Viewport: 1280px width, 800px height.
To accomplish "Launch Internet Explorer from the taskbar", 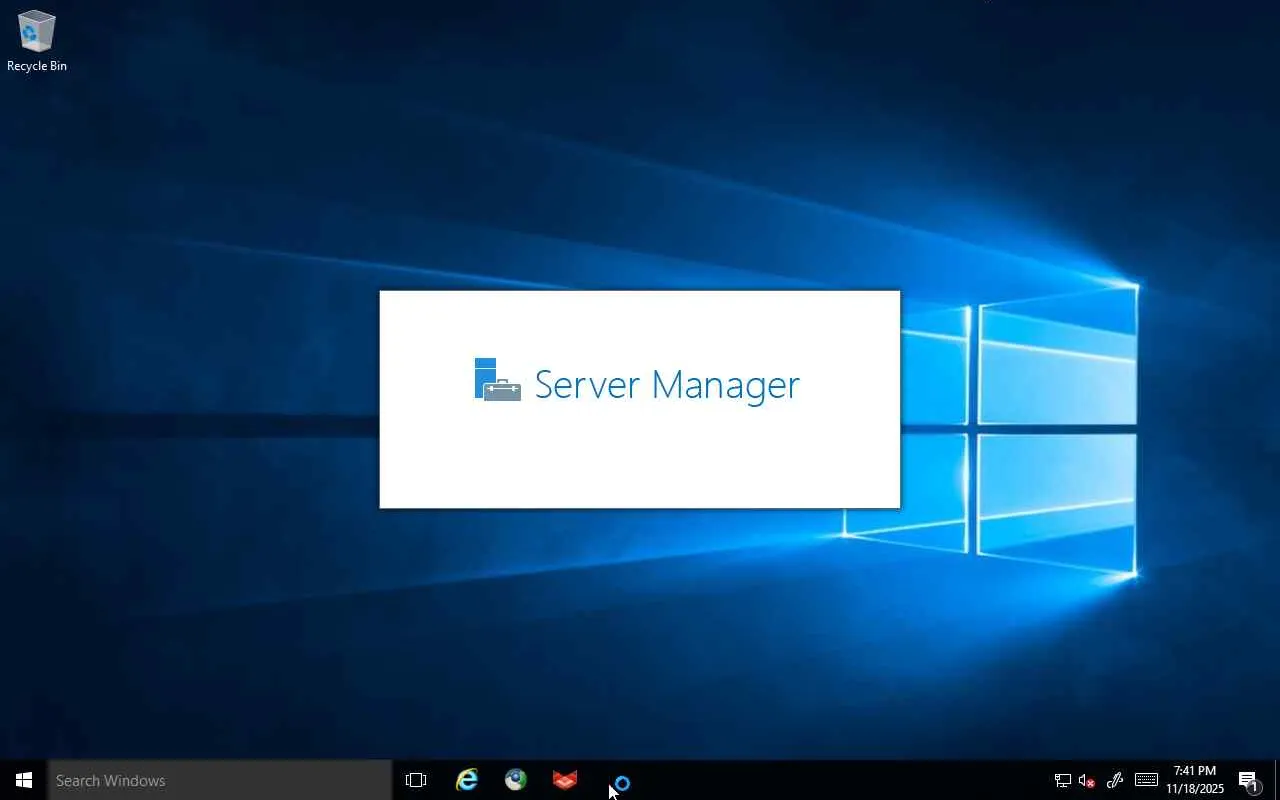I will 467,780.
